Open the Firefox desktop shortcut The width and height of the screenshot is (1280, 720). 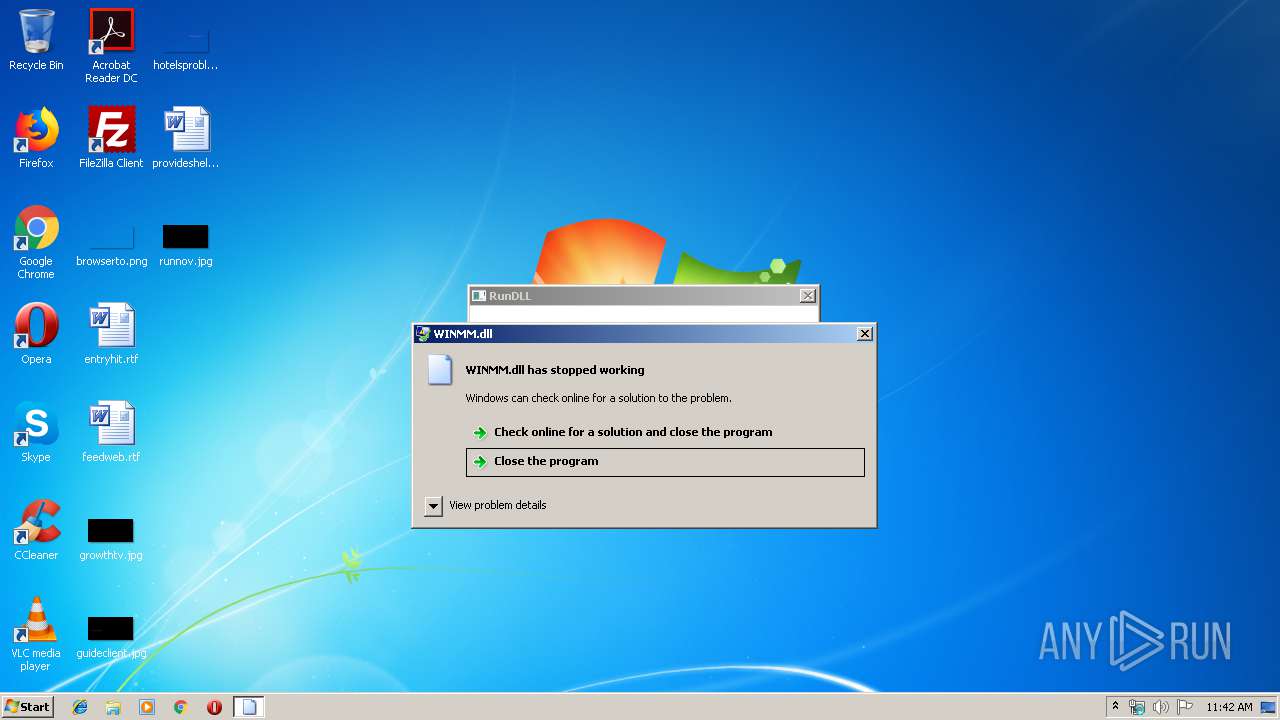click(36, 138)
